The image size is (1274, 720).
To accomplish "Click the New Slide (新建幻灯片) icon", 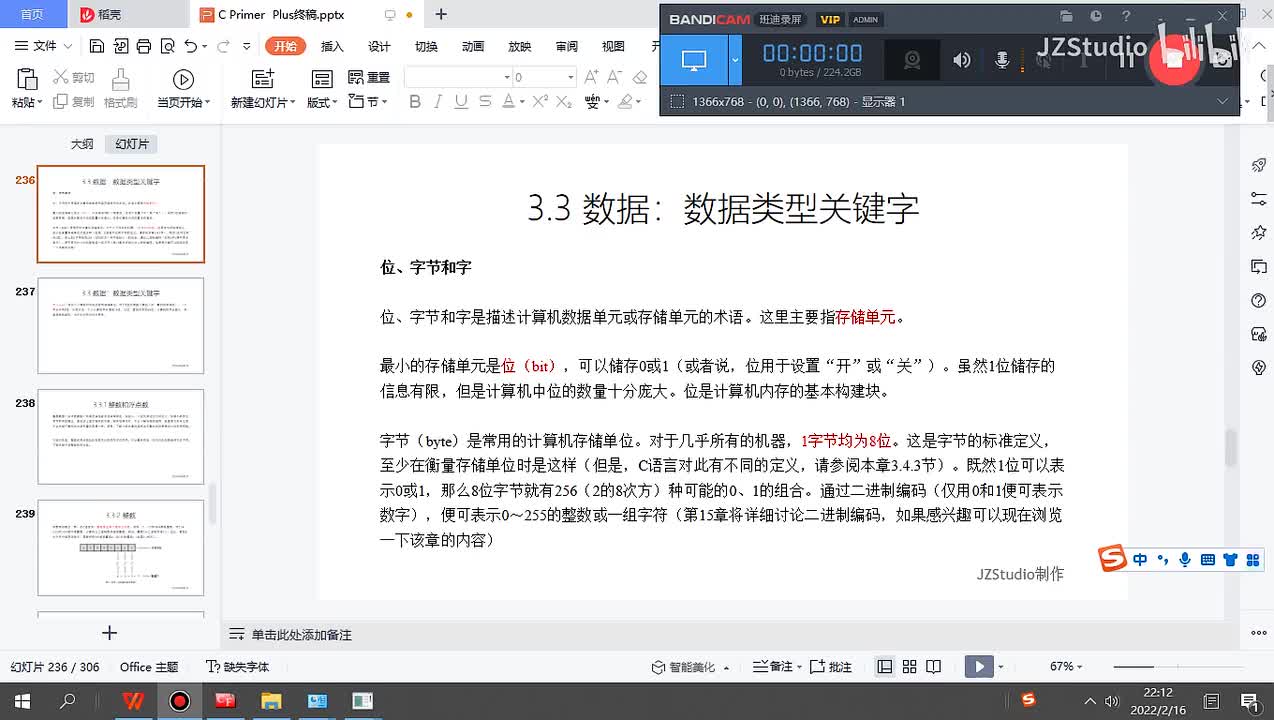I will click(x=262, y=80).
